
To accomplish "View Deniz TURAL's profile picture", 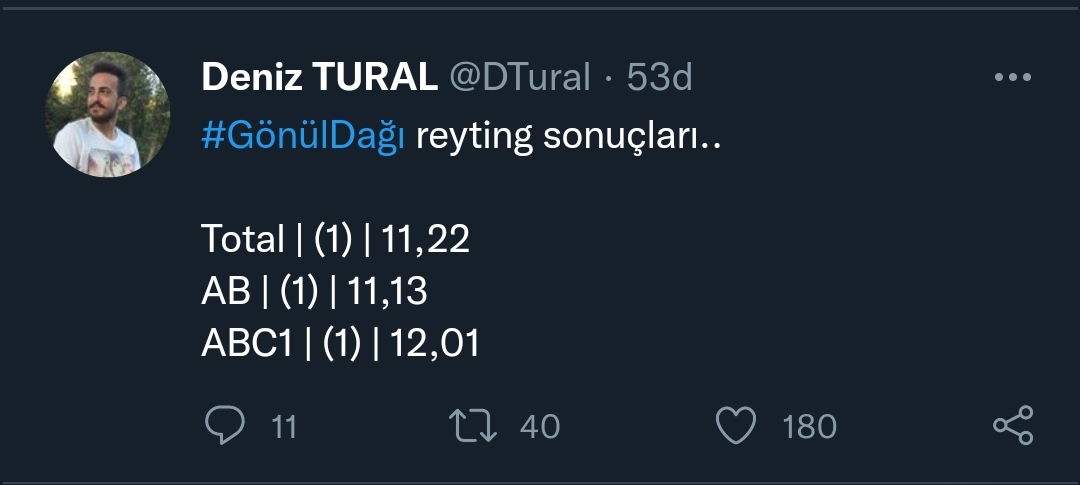I will coord(108,114).
